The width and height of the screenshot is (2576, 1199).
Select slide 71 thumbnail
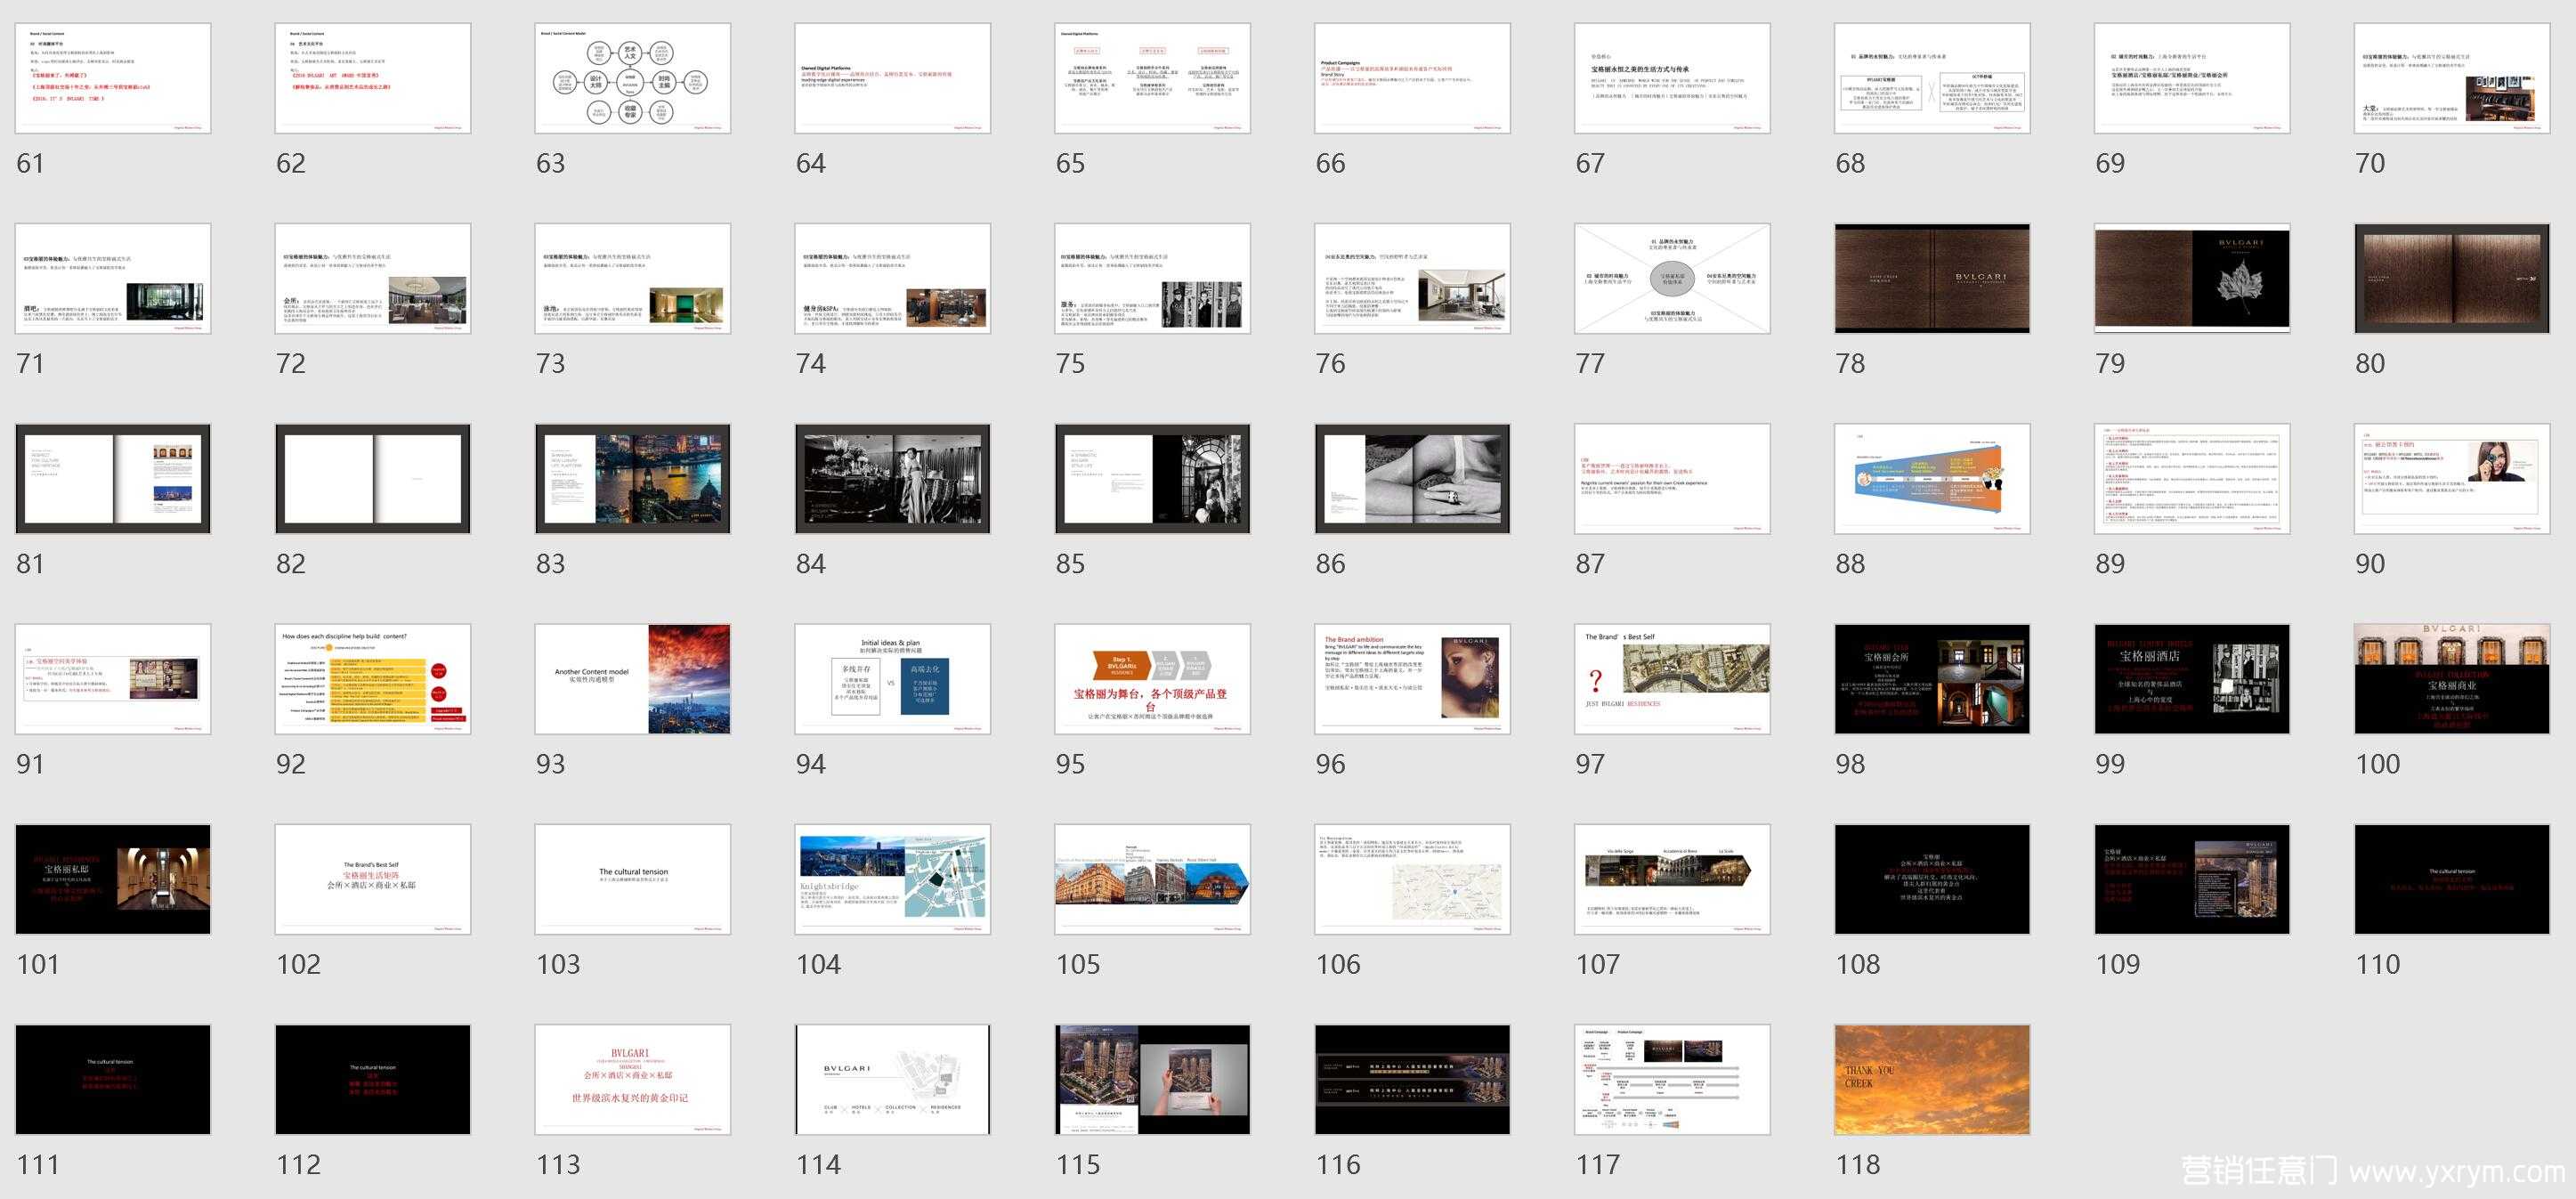click(113, 278)
